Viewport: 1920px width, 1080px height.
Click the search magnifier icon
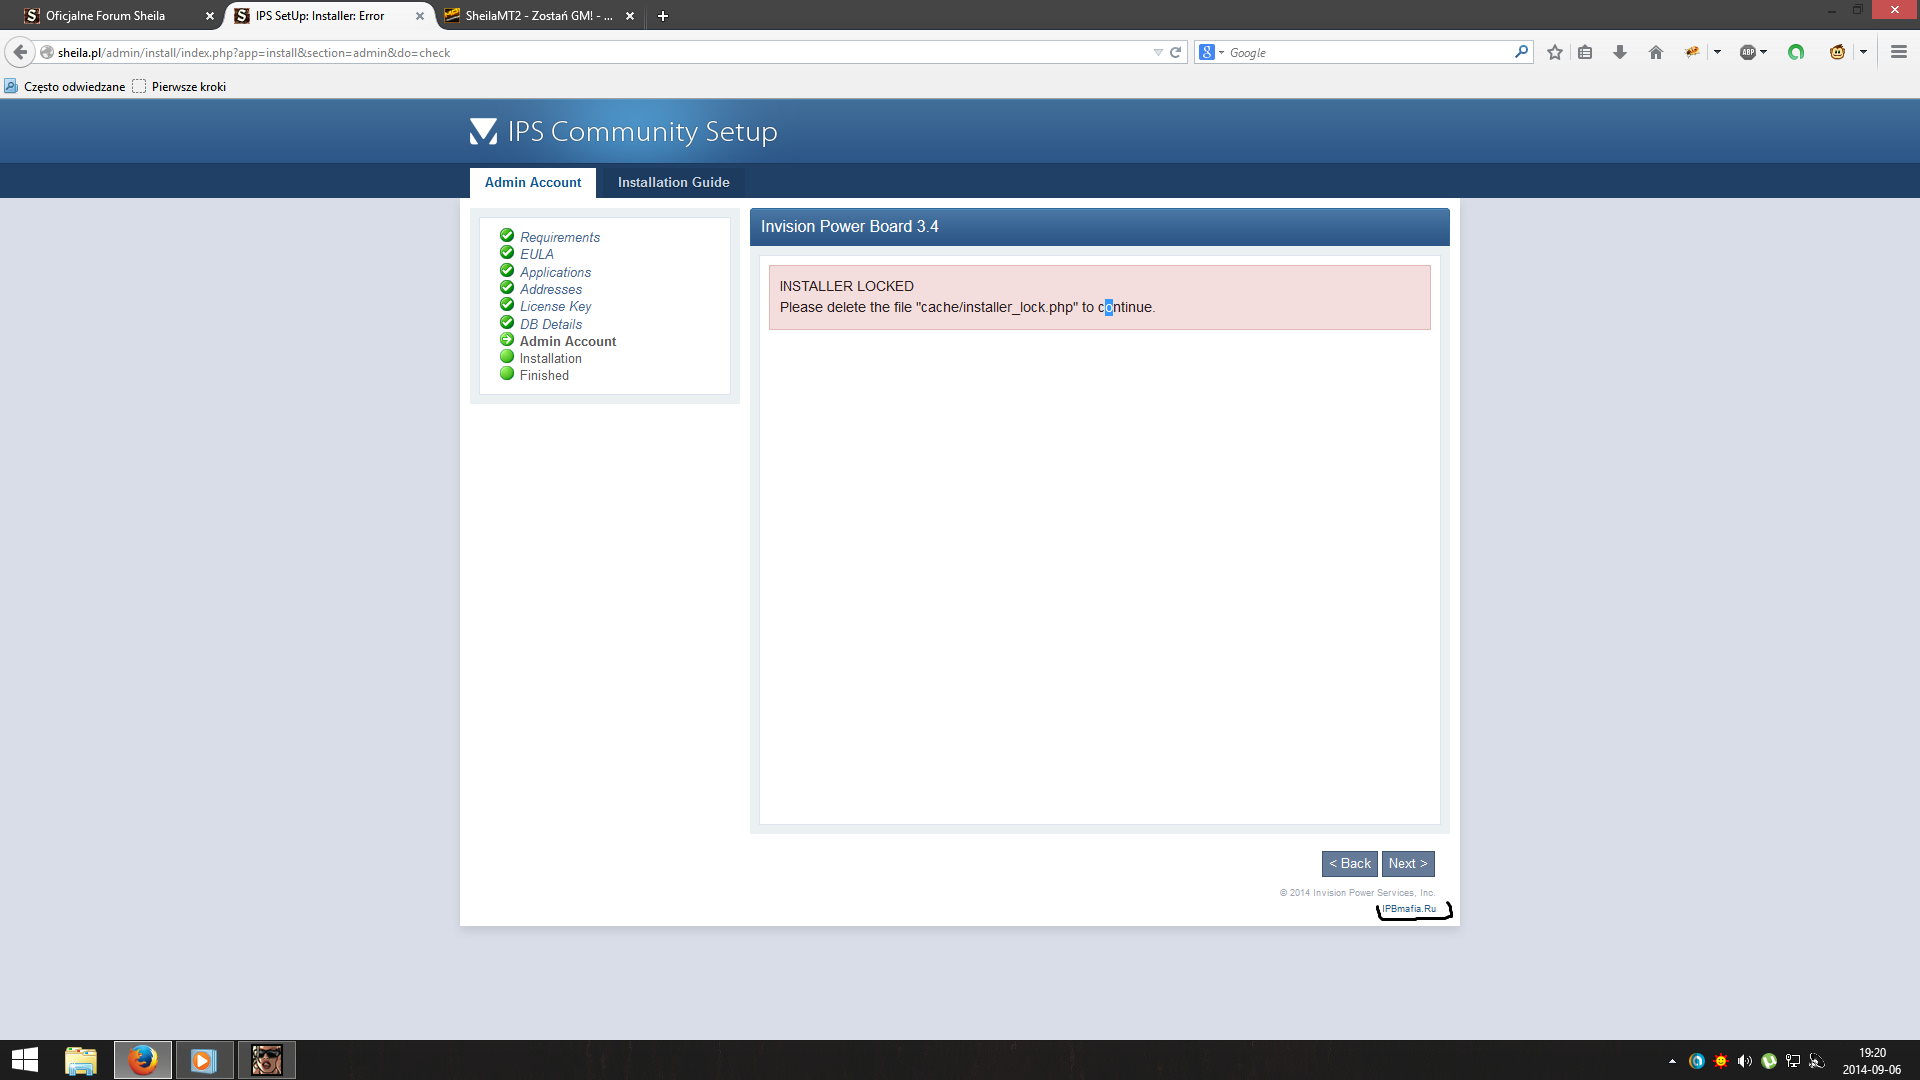[x=1521, y=52]
